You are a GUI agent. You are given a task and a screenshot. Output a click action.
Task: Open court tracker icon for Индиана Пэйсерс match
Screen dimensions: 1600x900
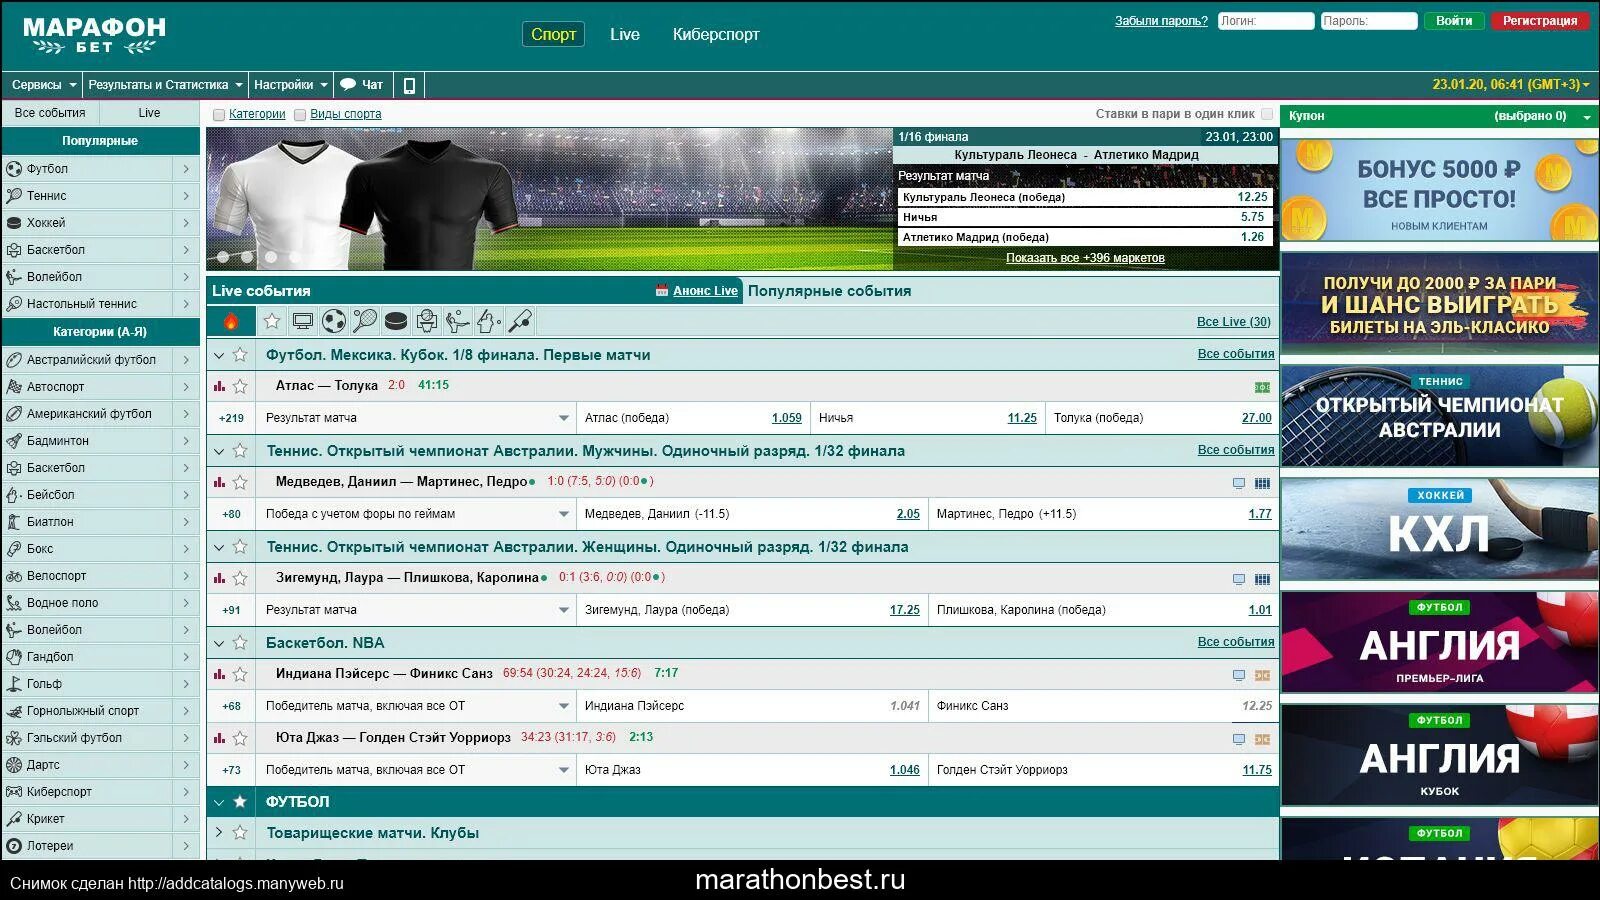pyautogui.click(x=1262, y=675)
